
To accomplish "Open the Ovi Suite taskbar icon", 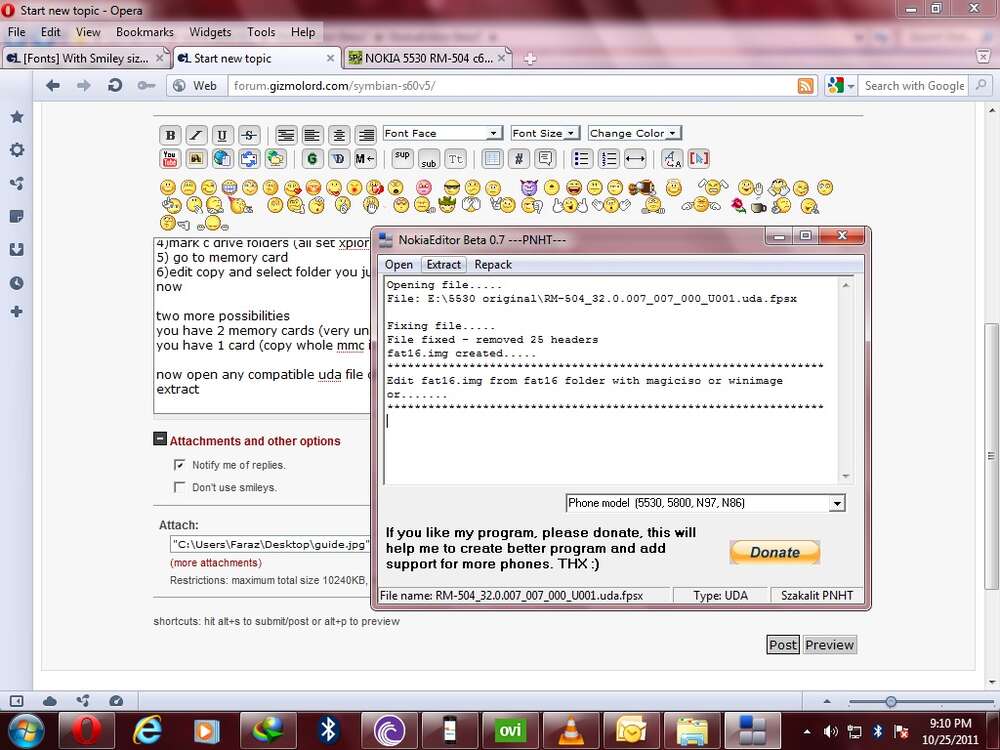I will (x=510, y=730).
